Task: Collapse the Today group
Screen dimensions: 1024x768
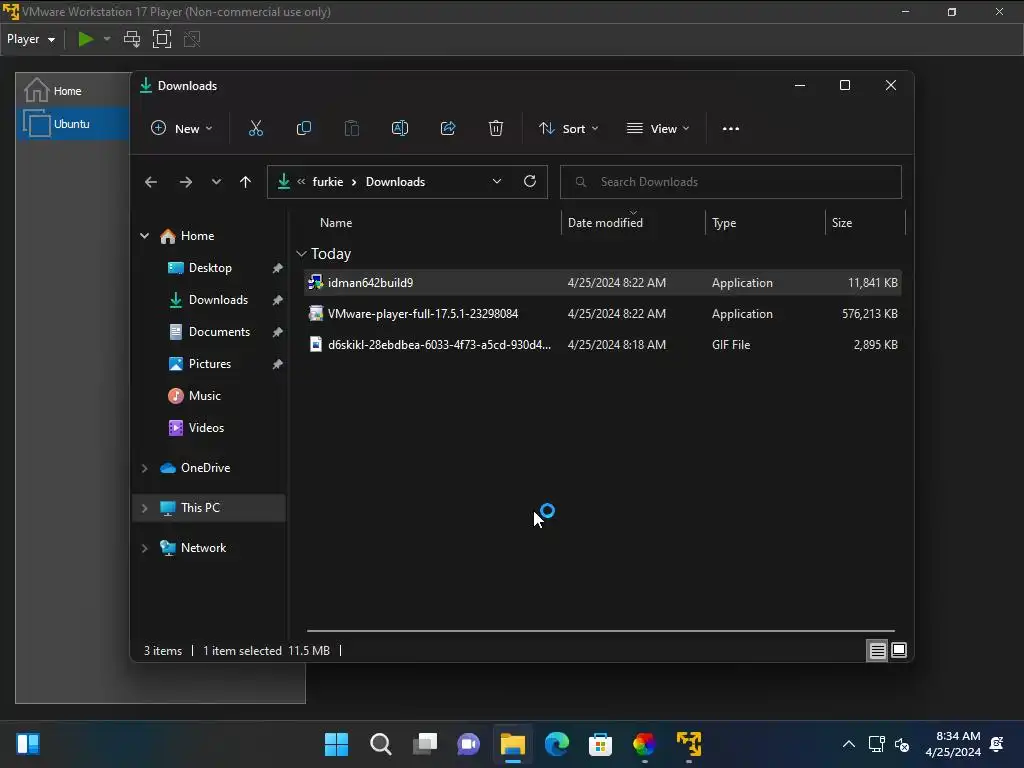Action: pyautogui.click(x=301, y=254)
